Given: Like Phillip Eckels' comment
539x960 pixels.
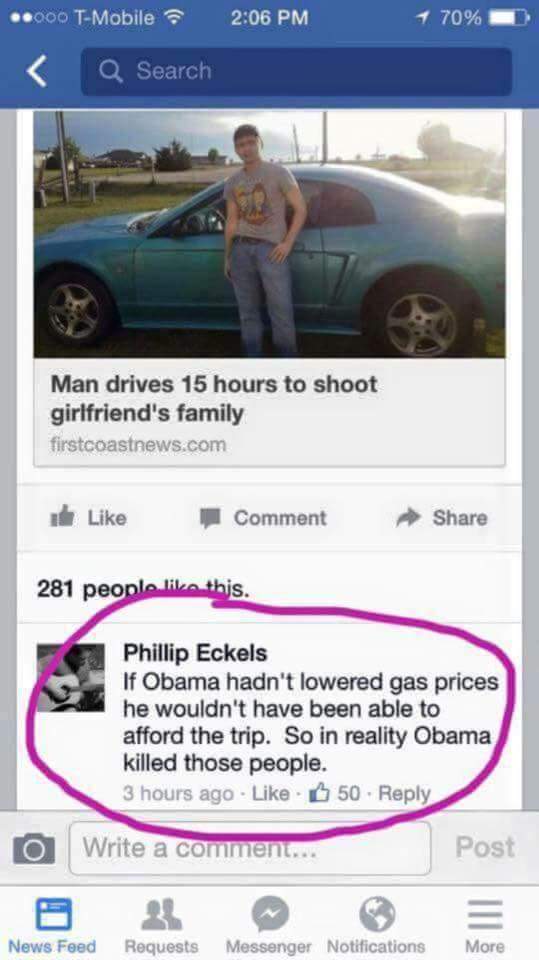Looking at the screenshot, I should coord(271,793).
